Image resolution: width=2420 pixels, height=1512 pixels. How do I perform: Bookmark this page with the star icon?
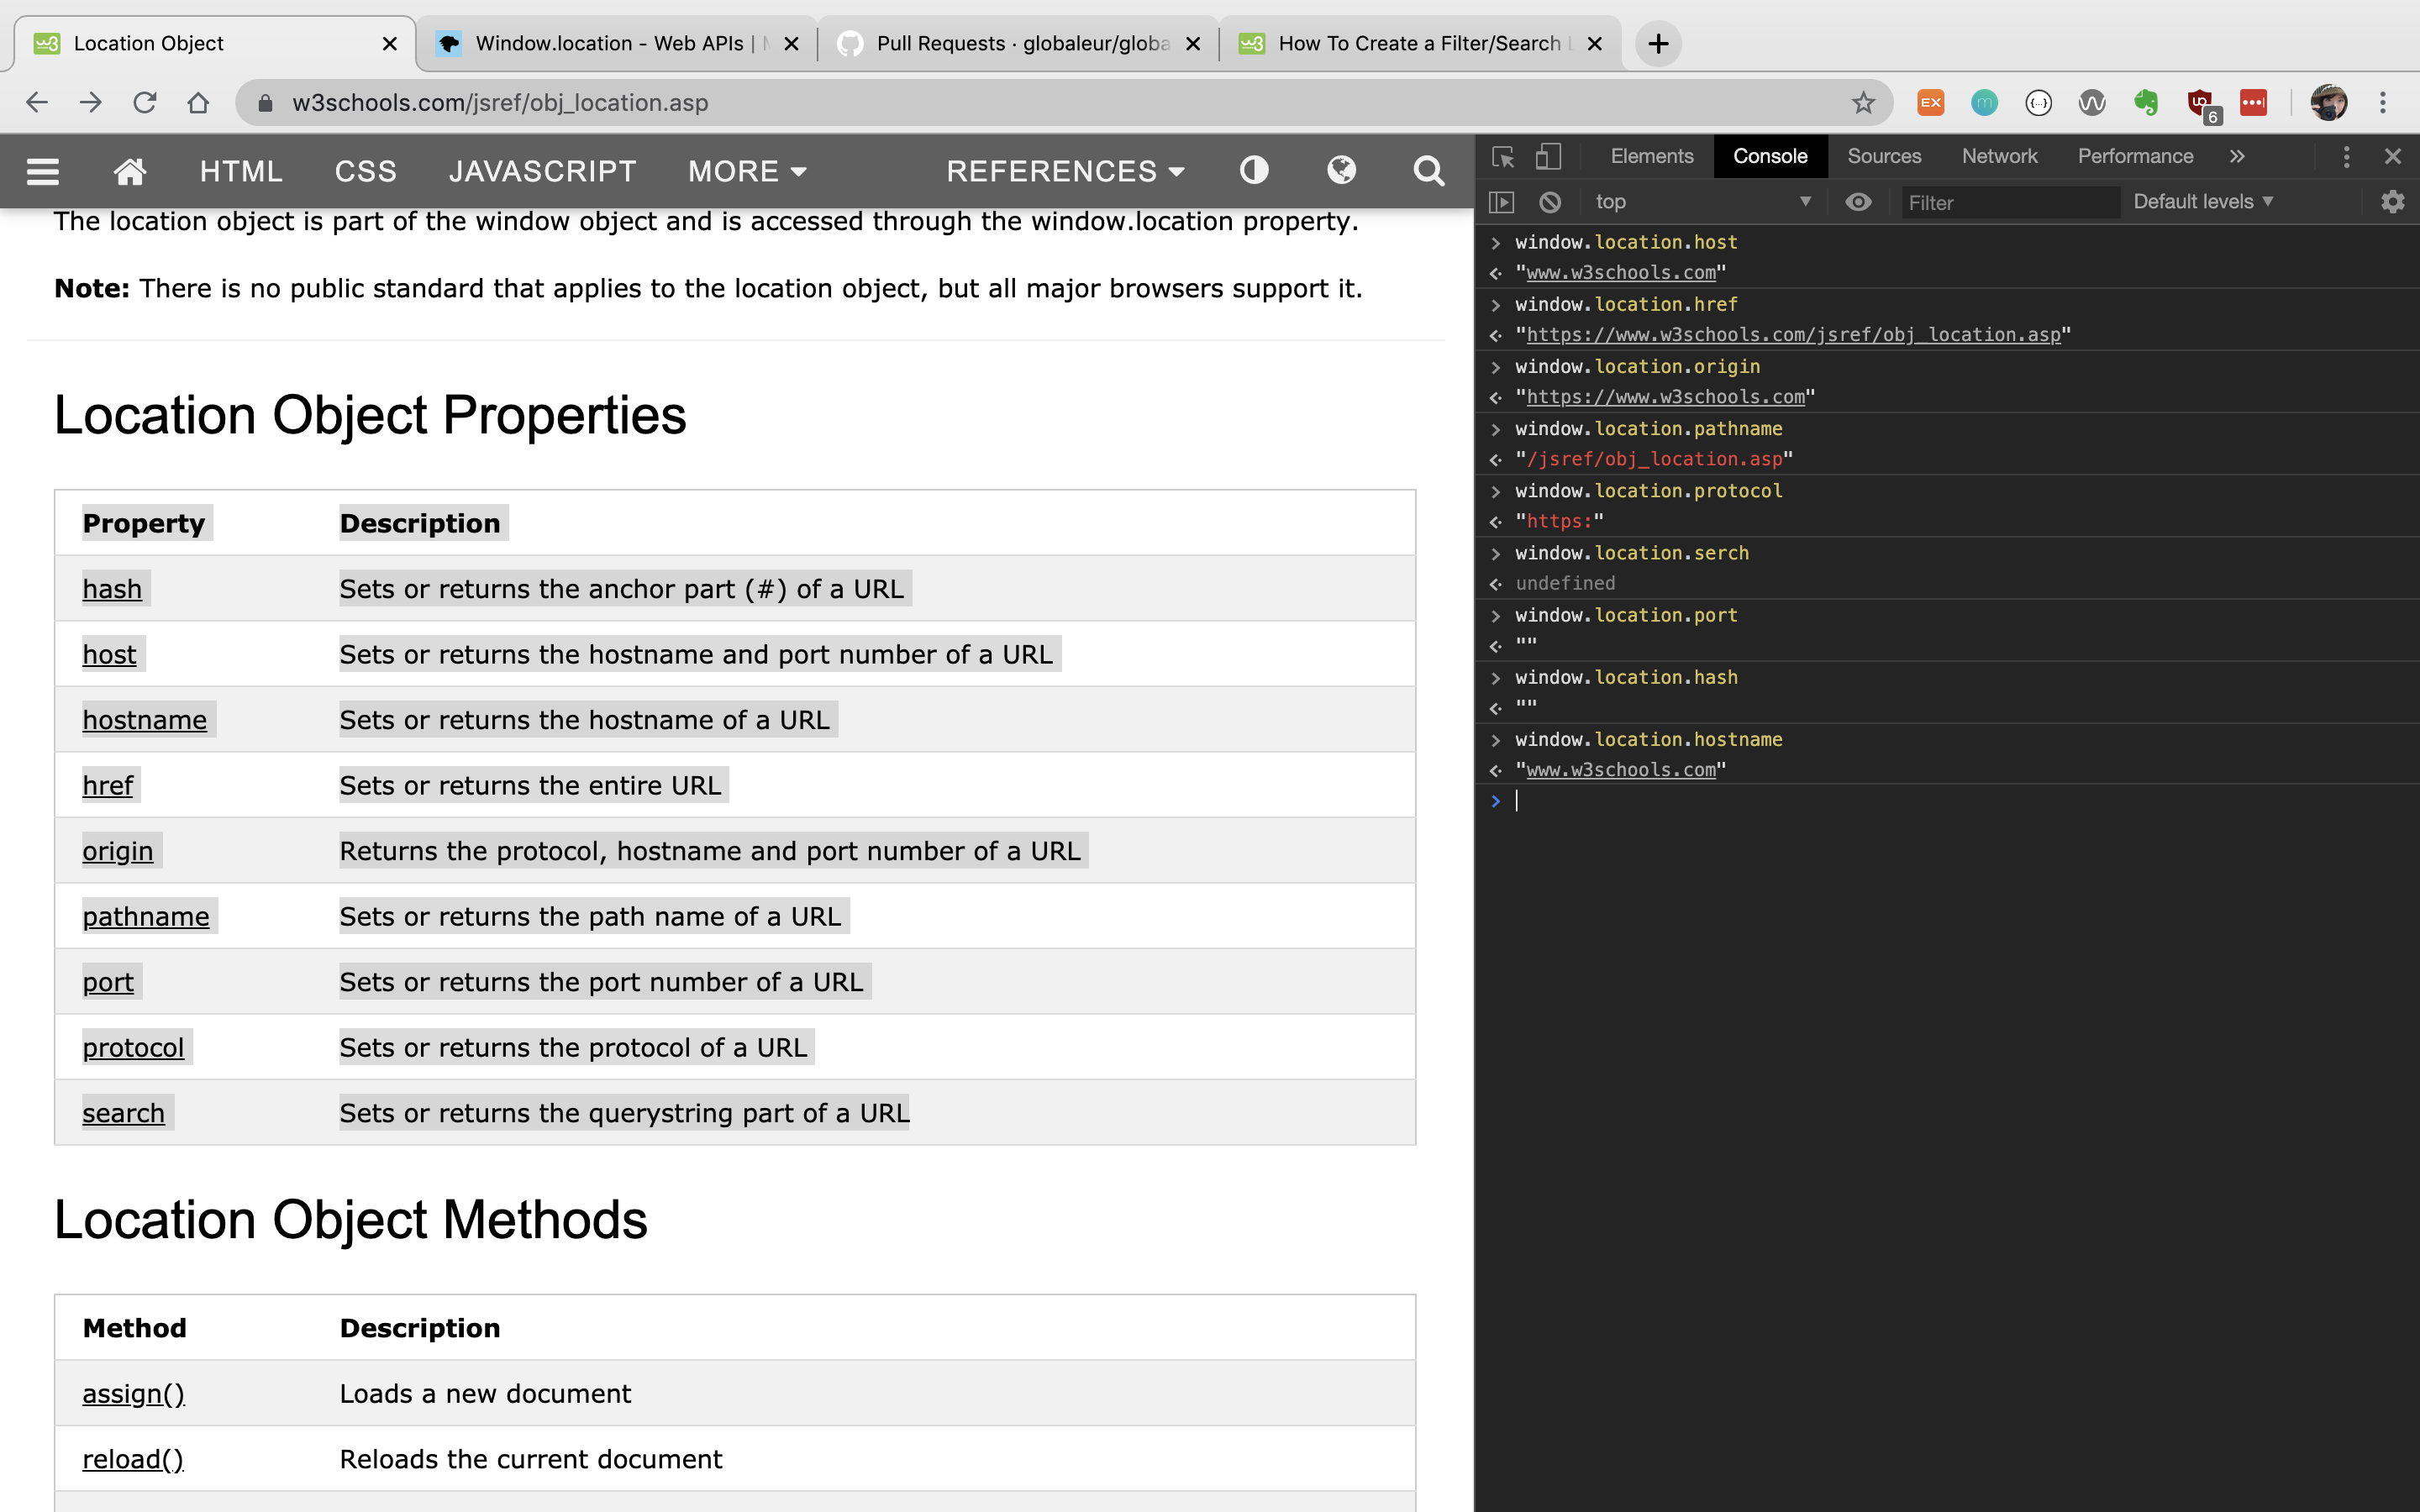coord(1863,102)
